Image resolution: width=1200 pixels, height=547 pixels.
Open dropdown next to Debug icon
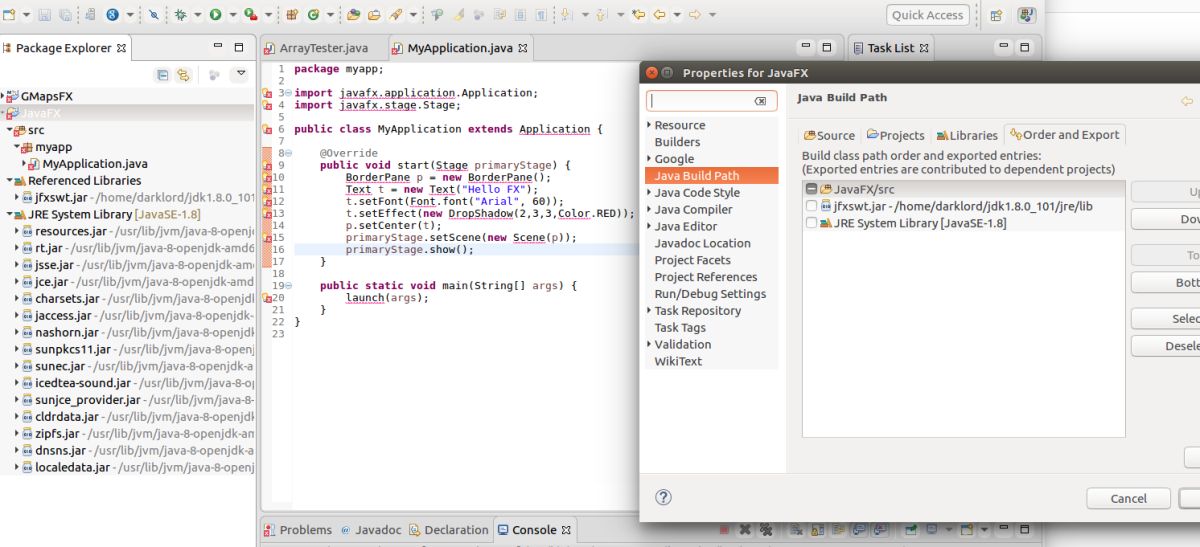(197, 15)
